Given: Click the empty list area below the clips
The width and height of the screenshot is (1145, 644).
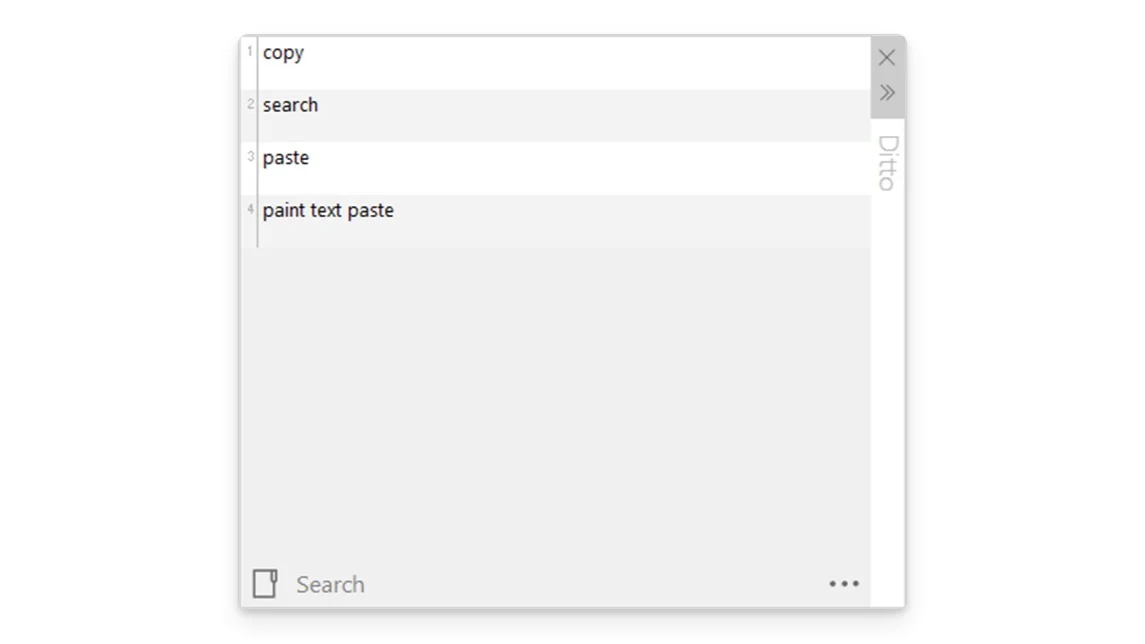Looking at the screenshot, I should click(x=555, y=400).
